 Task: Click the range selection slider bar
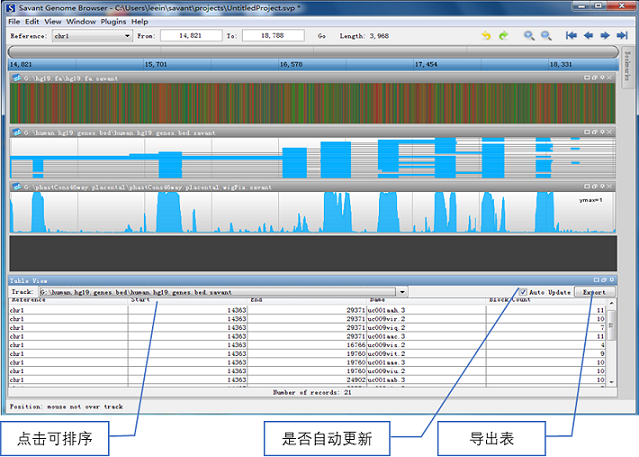310,50
